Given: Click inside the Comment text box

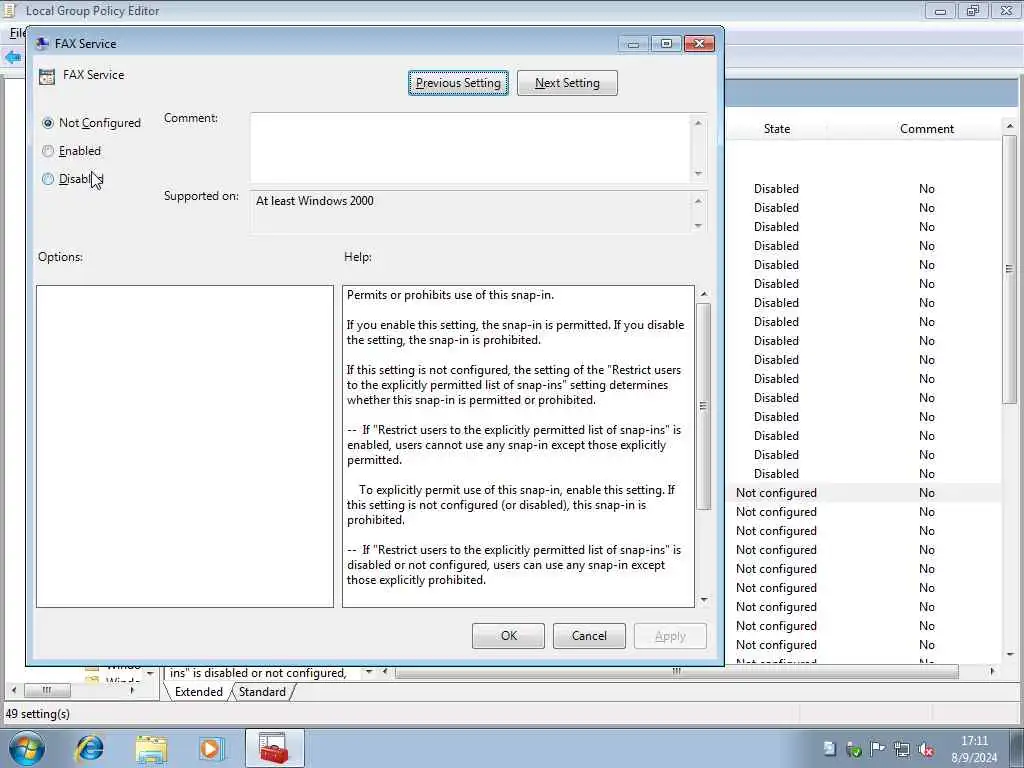Looking at the screenshot, I should point(470,148).
